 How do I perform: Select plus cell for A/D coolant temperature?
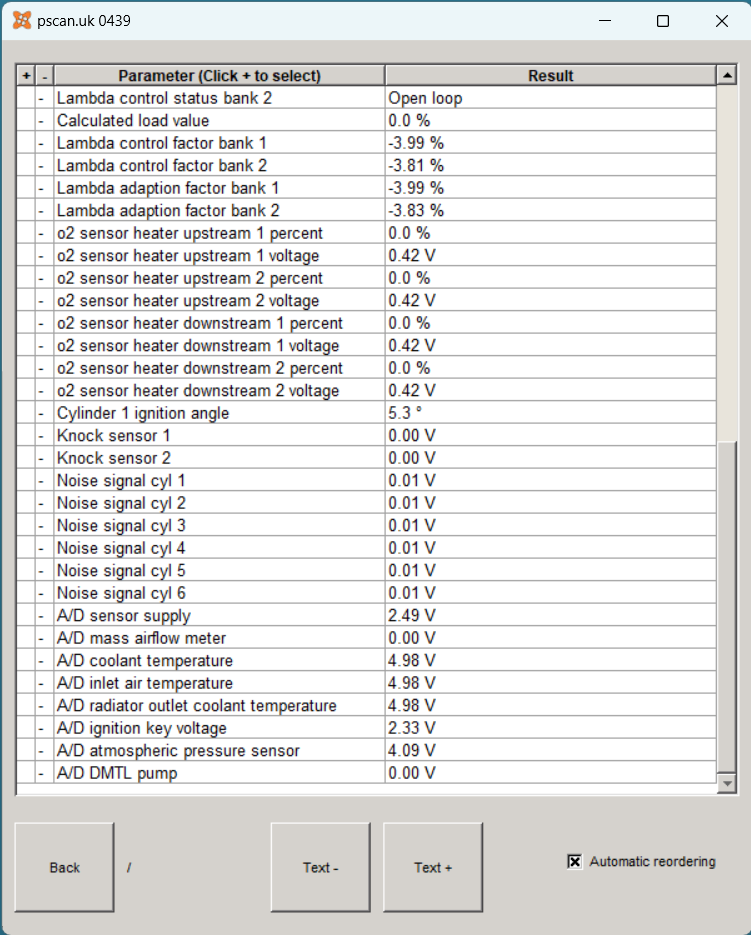pyautogui.click(x=26, y=661)
